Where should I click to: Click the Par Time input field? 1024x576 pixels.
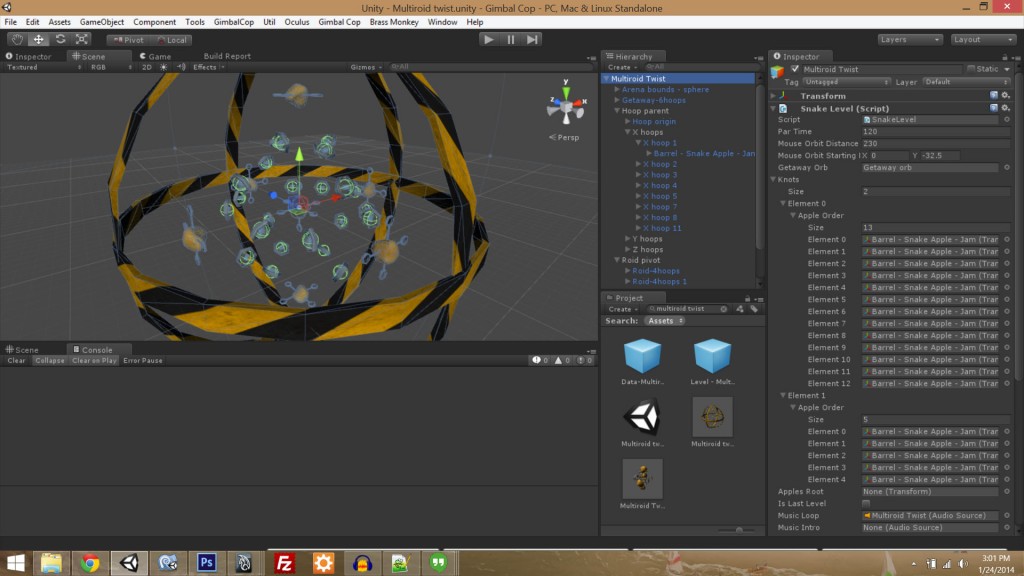[x=936, y=132]
